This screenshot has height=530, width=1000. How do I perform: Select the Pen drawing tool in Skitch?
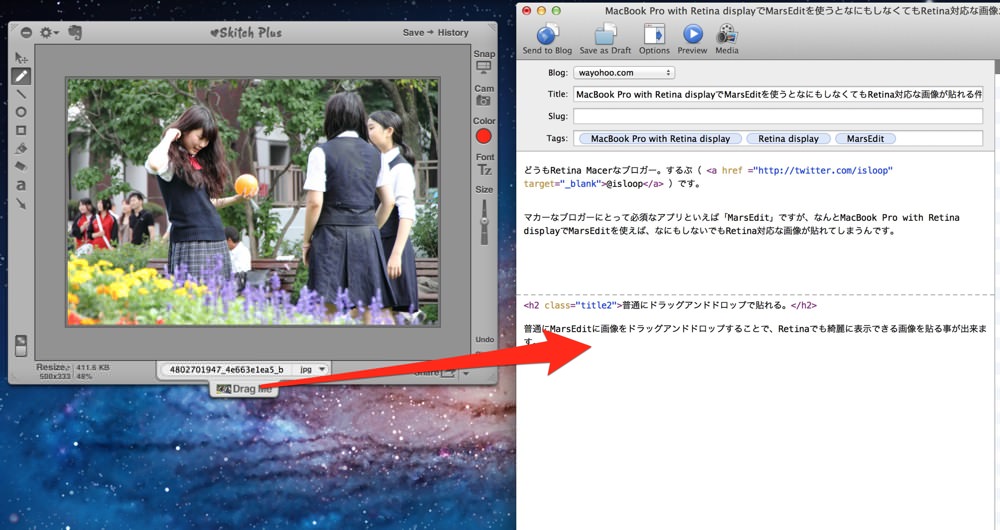(21, 77)
